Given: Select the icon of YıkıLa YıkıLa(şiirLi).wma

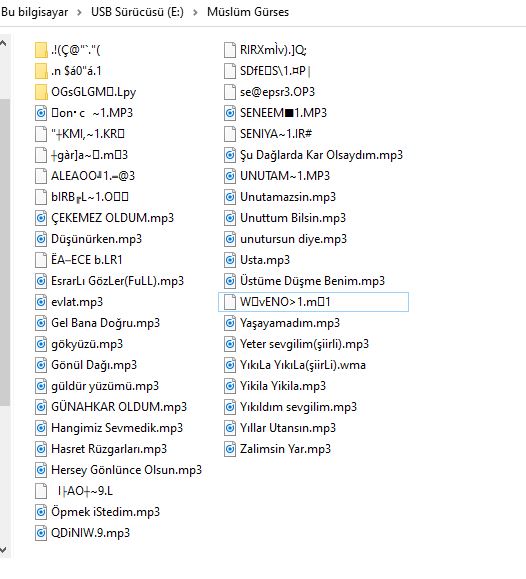Looking at the screenshot, I should tap(230, 365).
